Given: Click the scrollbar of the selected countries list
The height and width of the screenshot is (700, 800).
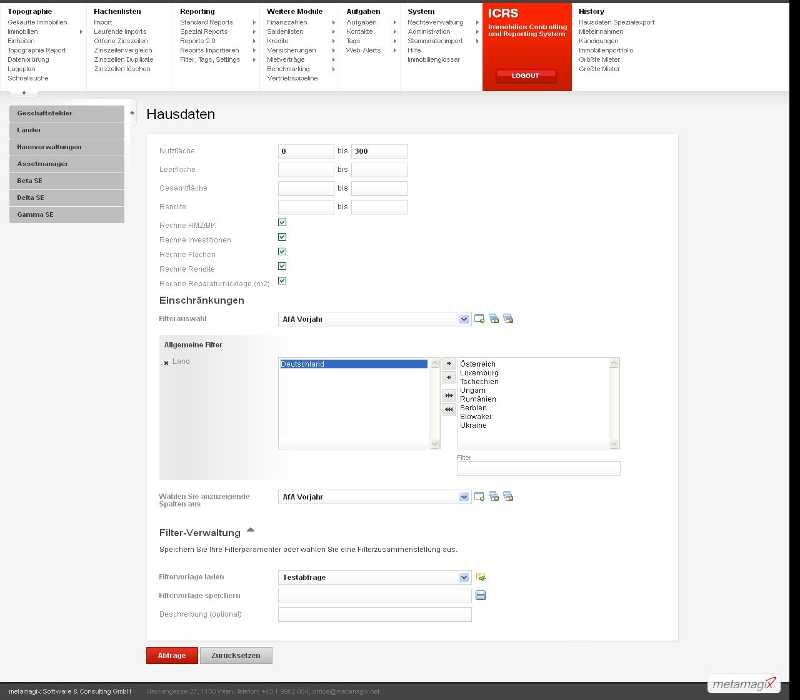Looking at the screenshot, I should [435, 403].
